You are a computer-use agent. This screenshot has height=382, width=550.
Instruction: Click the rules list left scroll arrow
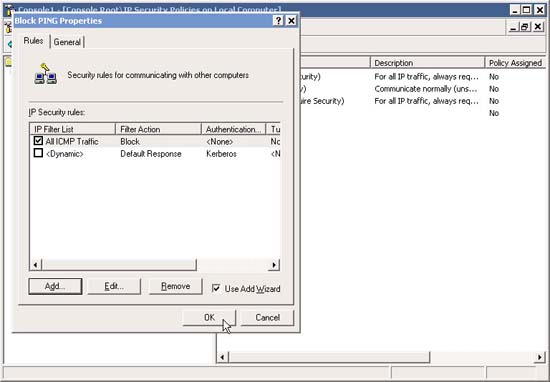(35, 265)
